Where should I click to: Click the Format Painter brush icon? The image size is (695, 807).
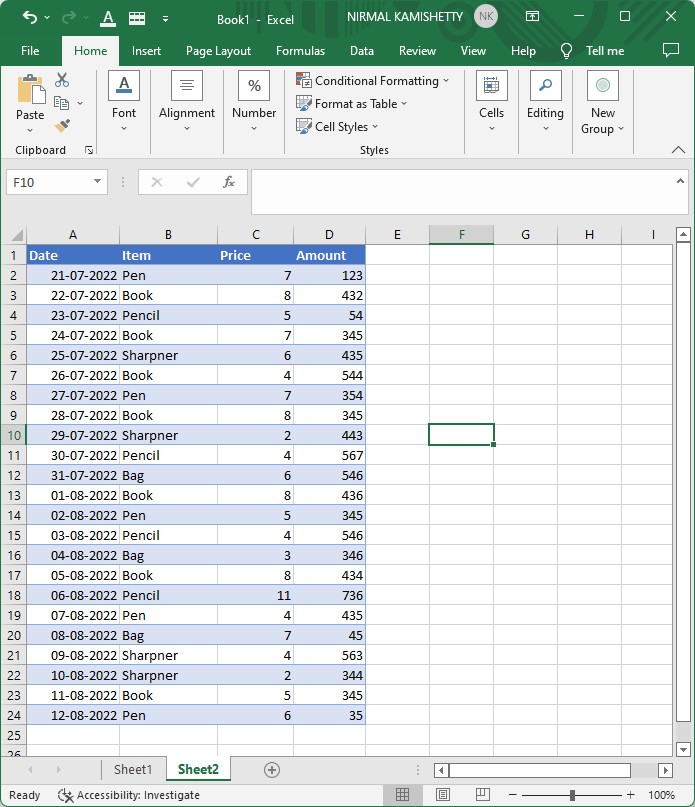(x=62, y=126)
